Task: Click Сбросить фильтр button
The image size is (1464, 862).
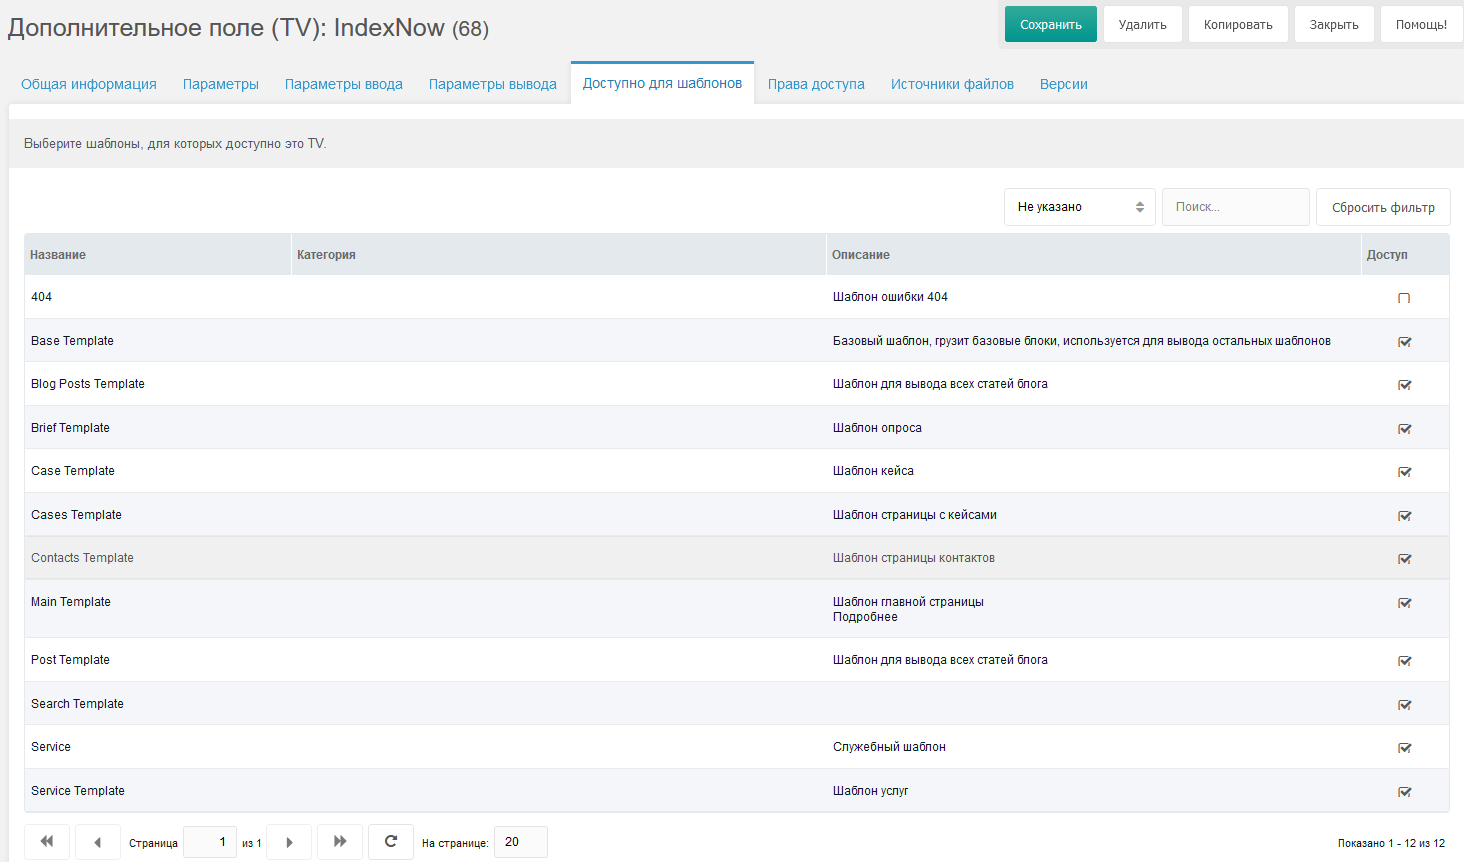Action: (1383, 207)
